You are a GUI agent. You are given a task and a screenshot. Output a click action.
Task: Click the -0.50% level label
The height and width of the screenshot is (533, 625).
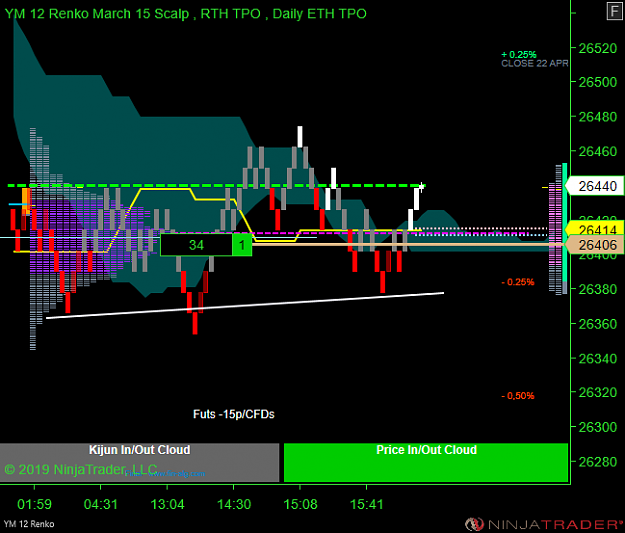point(517,396)
